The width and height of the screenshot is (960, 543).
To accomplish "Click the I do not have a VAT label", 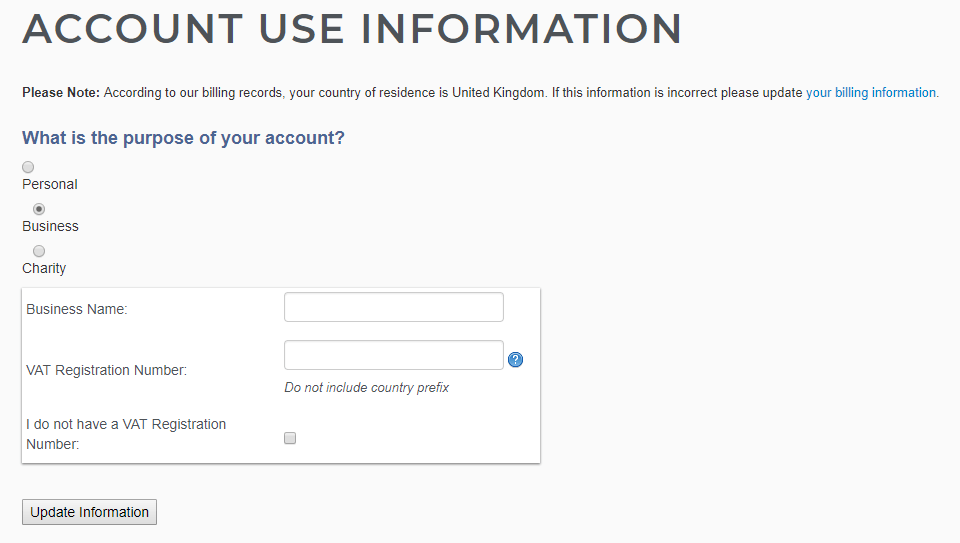I will [126, 434].
